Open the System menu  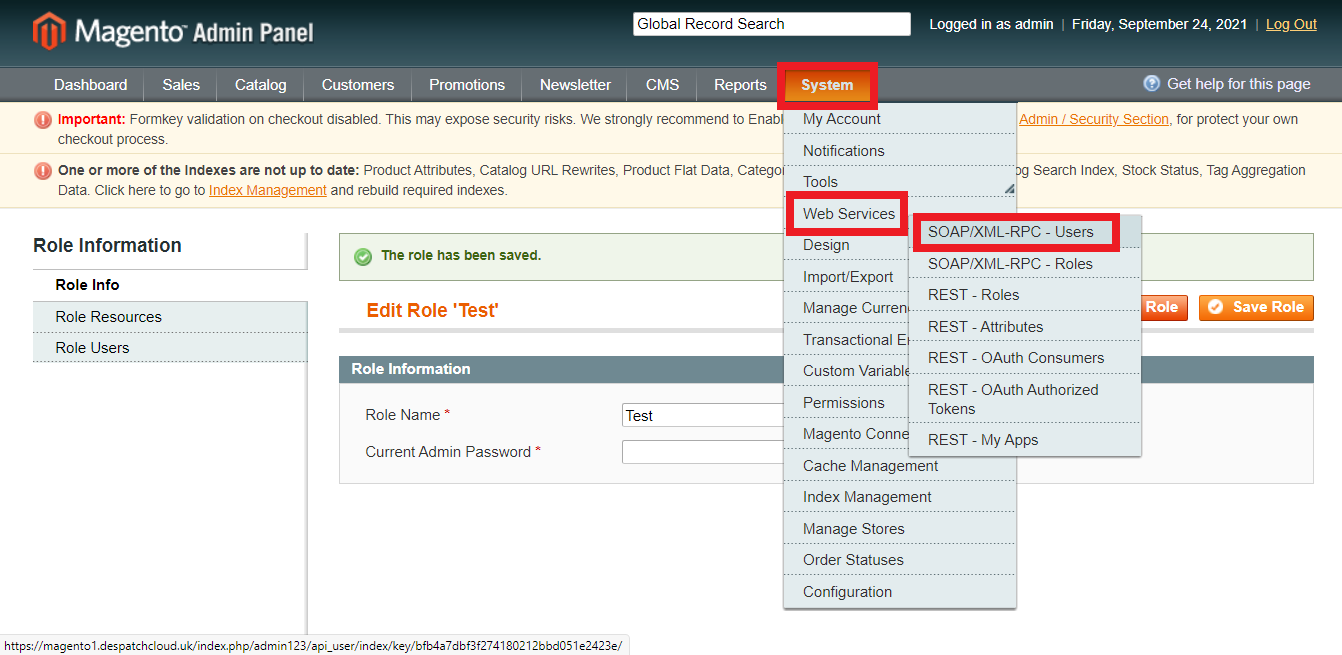(x=827, y=85)
